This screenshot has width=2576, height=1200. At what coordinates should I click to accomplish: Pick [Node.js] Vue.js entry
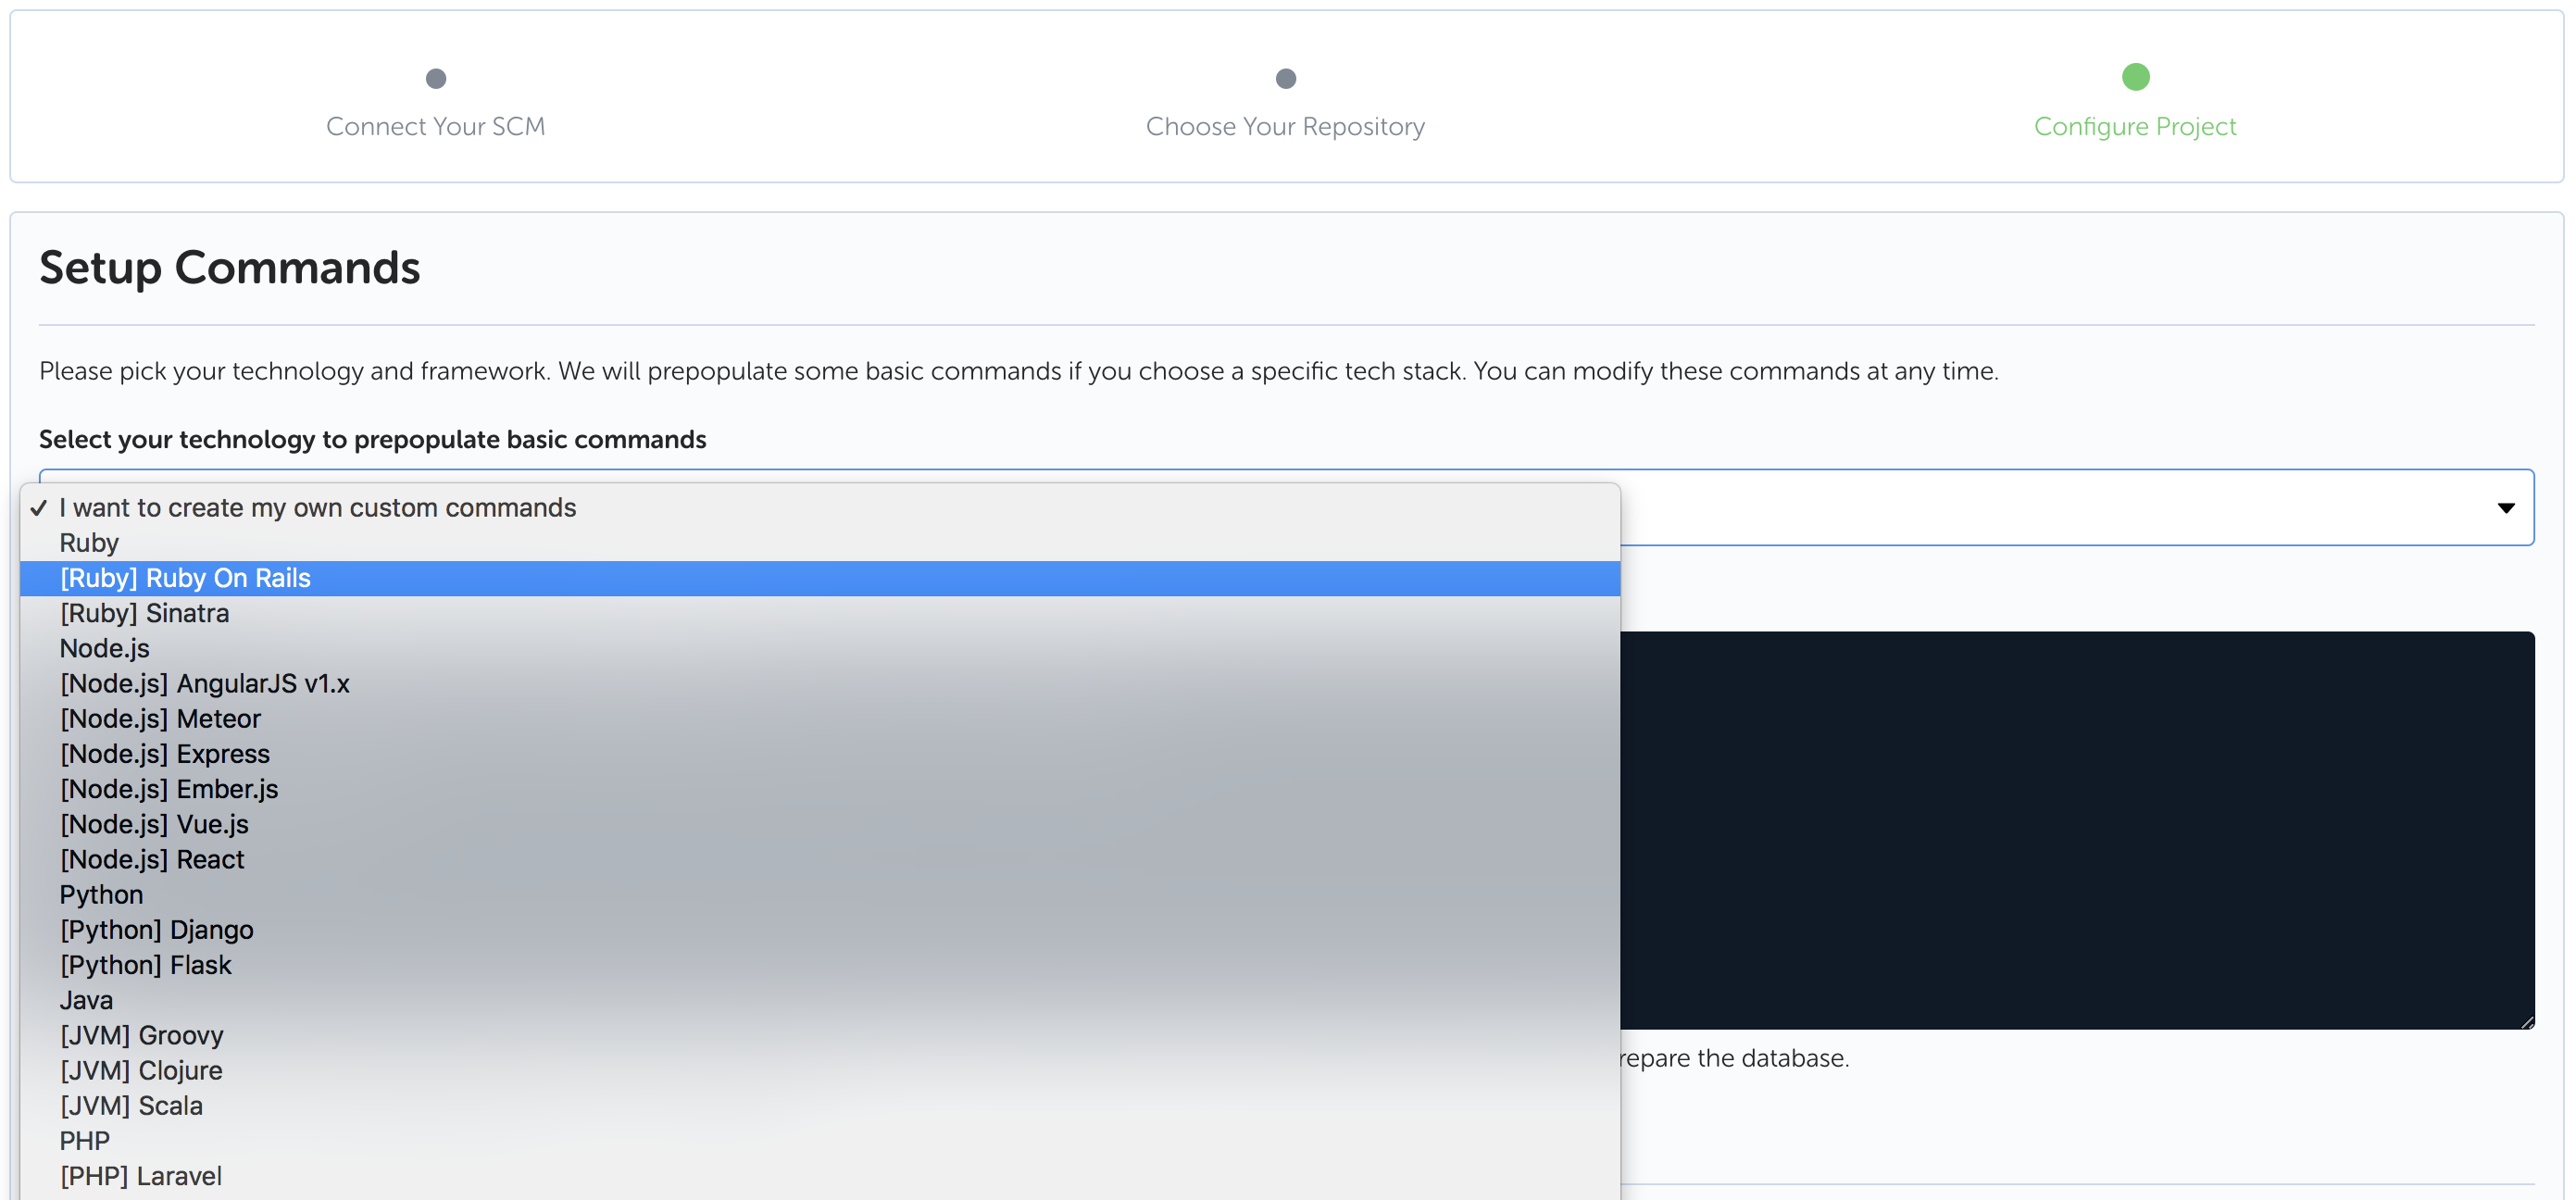point(820,824)
